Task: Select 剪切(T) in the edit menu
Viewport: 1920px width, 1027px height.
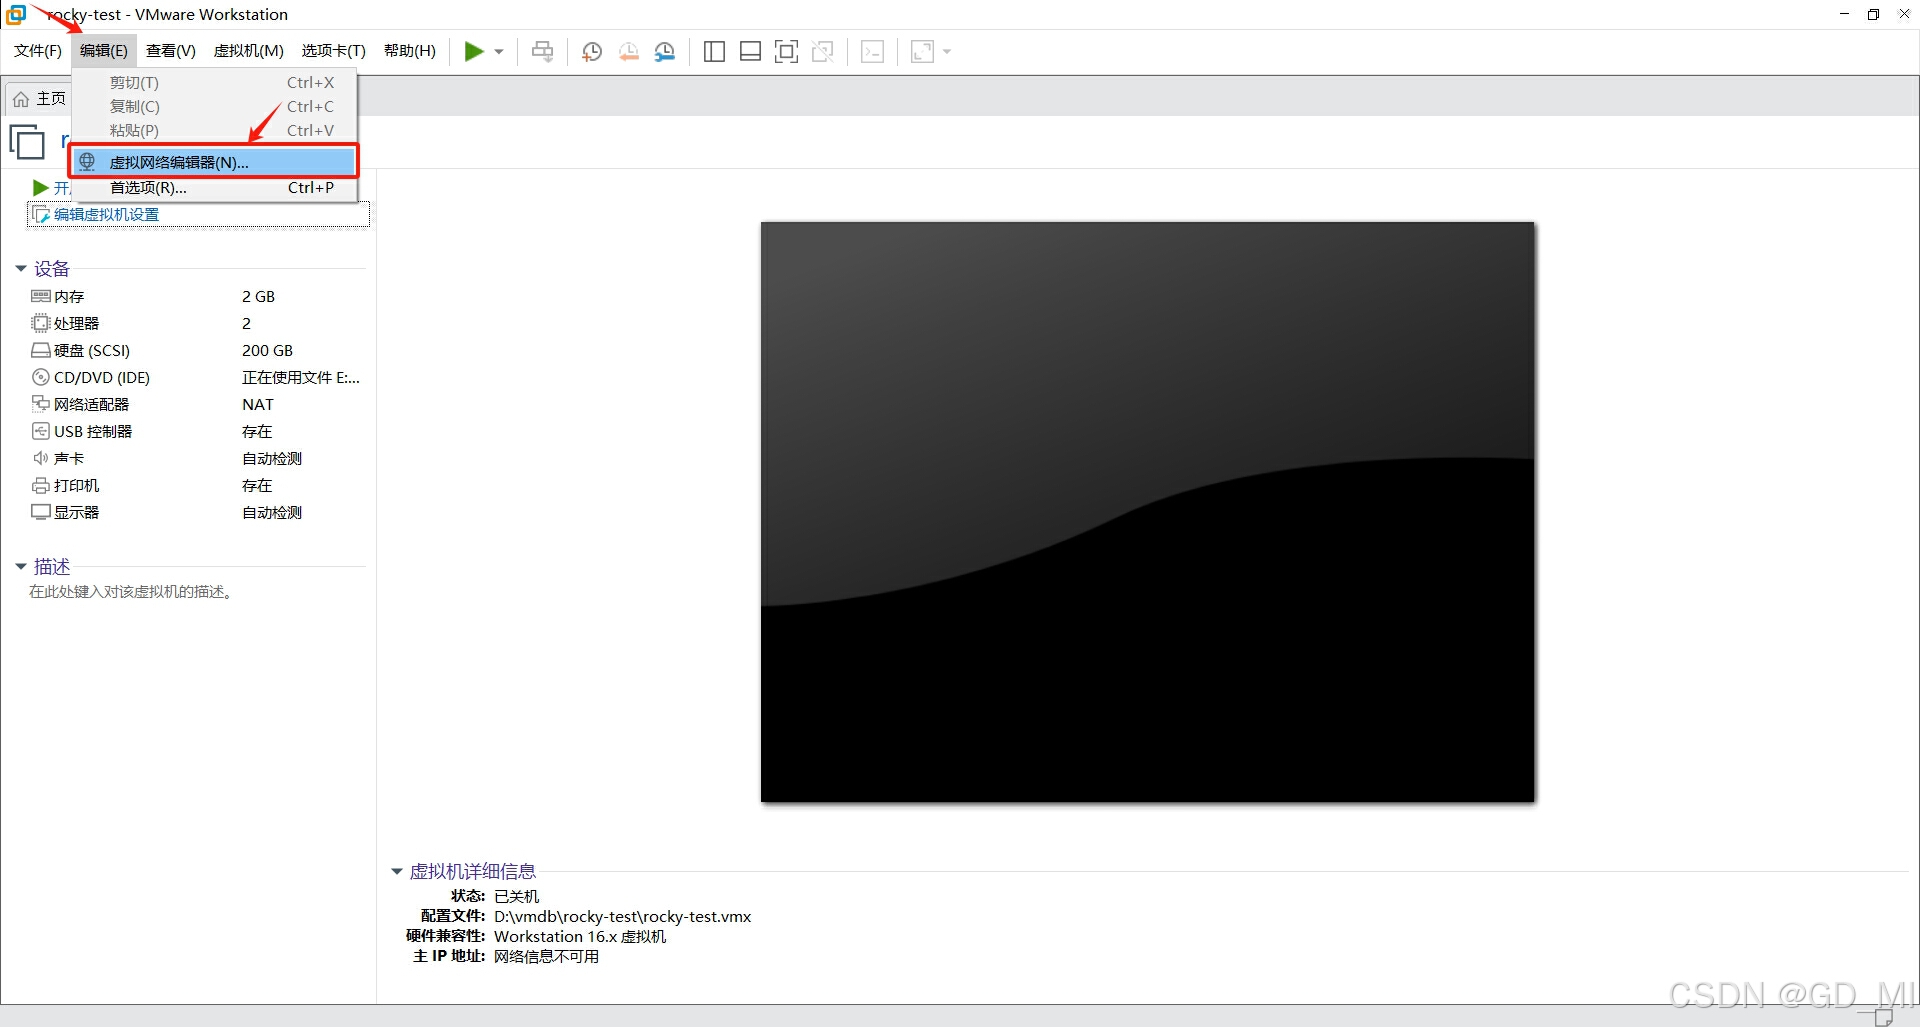Action: (214, 83)
